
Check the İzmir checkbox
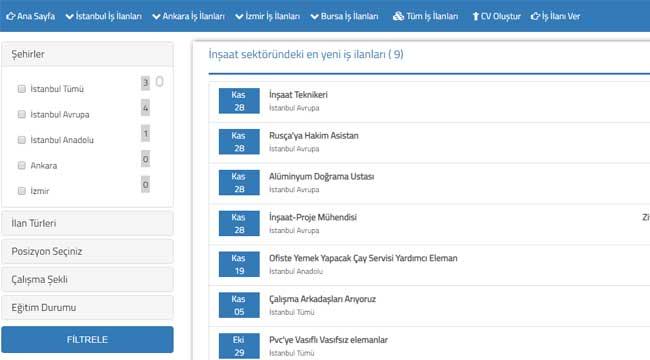(22, 191)
